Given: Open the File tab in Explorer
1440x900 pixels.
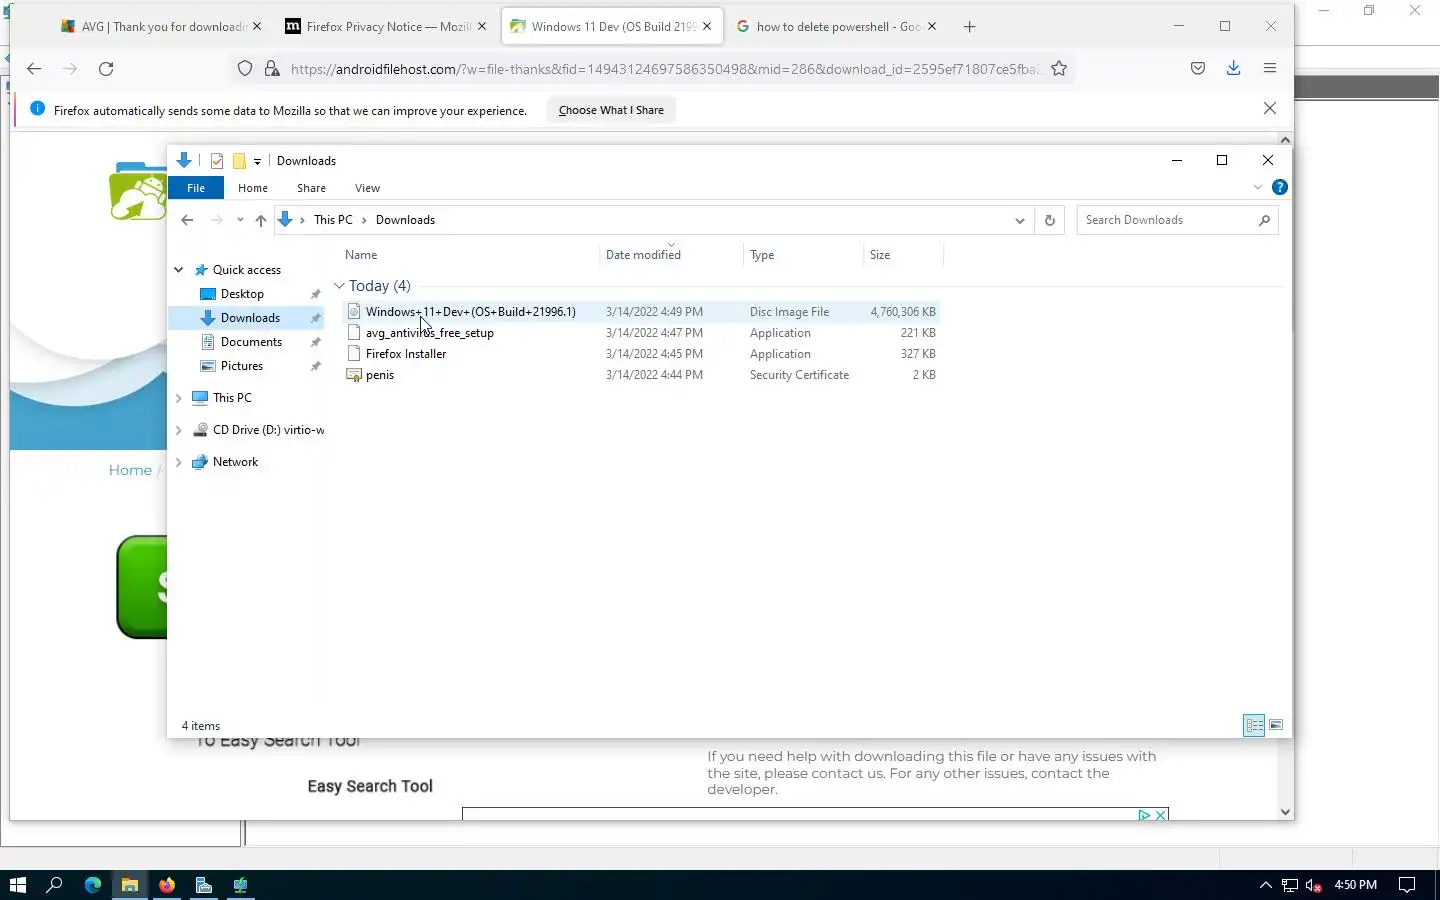Looking at the screenshot, I should pos(196,188).
